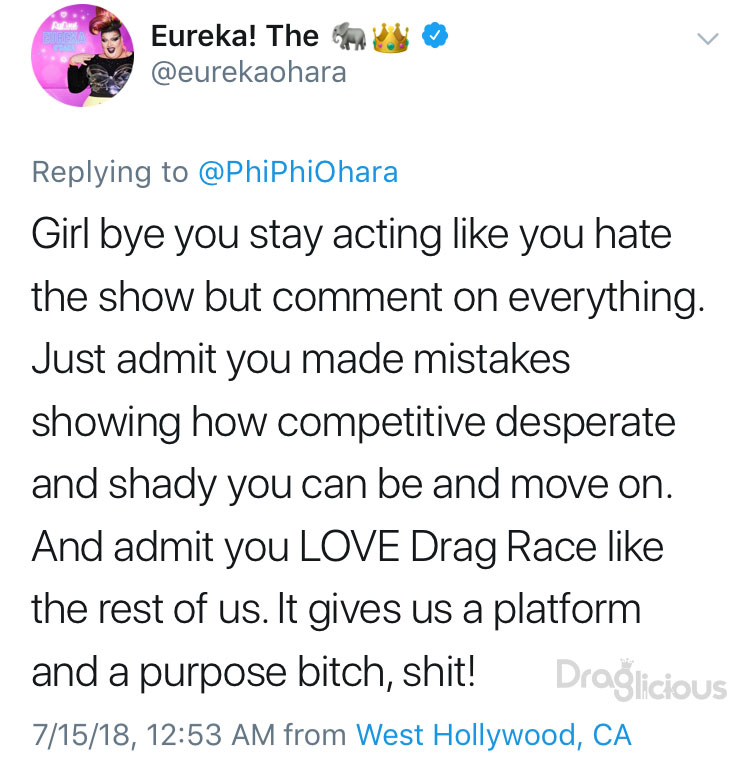Click the elephant emoji beside the name
Image resolution: width=748 pixels, height=775 pixels.
(349, 37)
